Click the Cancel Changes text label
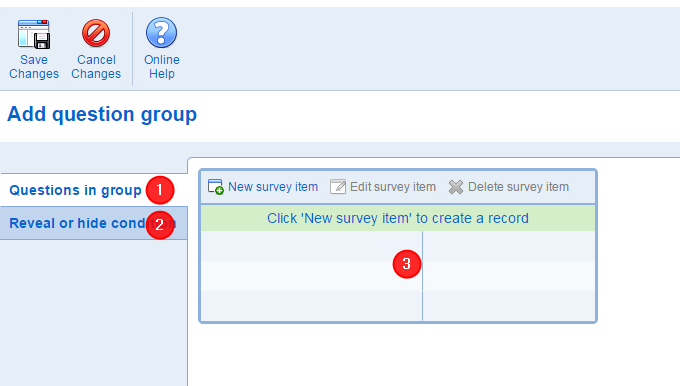The width and height of the screenshot is (680, 386). [x=96, y=67]
